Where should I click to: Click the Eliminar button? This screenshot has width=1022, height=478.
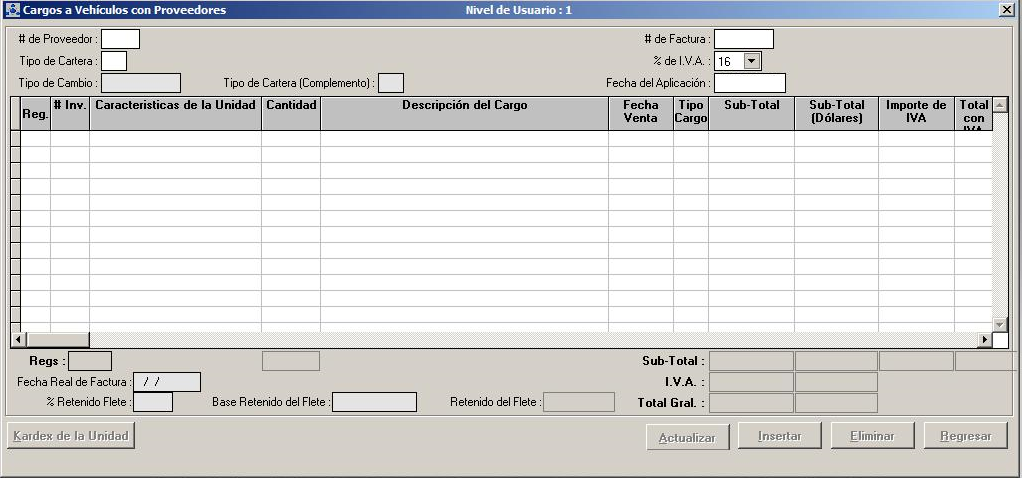(x=871, y=436)
